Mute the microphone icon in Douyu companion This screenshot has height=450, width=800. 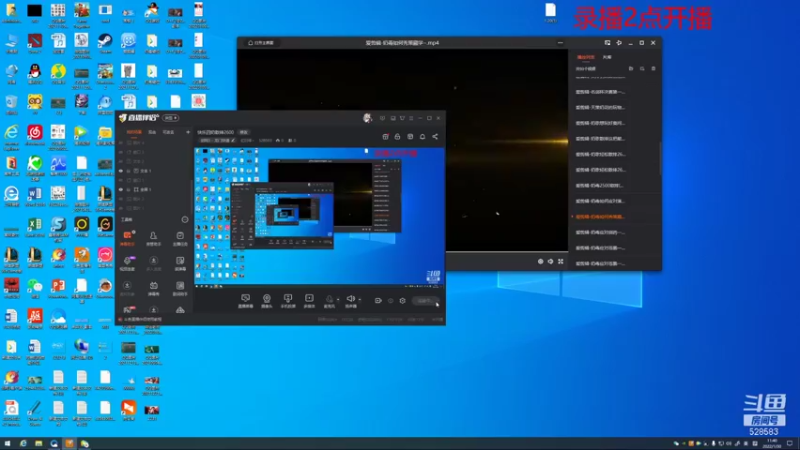pyautogui.click(x=329, y=299)
